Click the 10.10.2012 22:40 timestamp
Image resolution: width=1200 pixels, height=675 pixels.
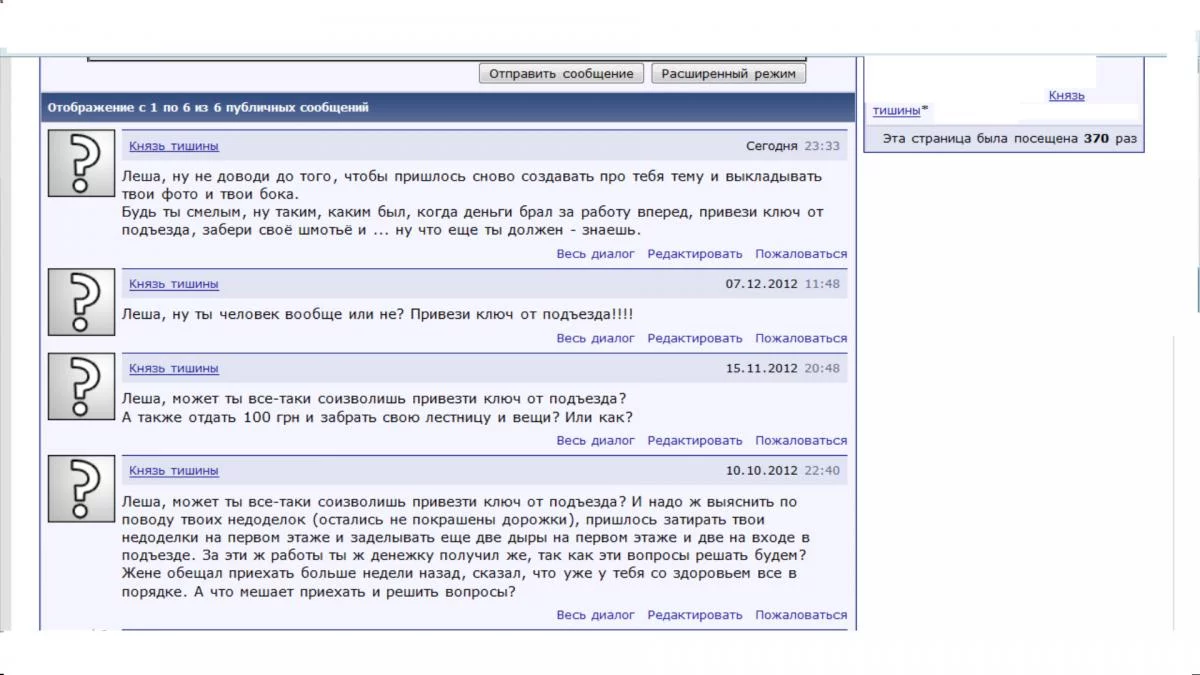click(x=783, y=470)
